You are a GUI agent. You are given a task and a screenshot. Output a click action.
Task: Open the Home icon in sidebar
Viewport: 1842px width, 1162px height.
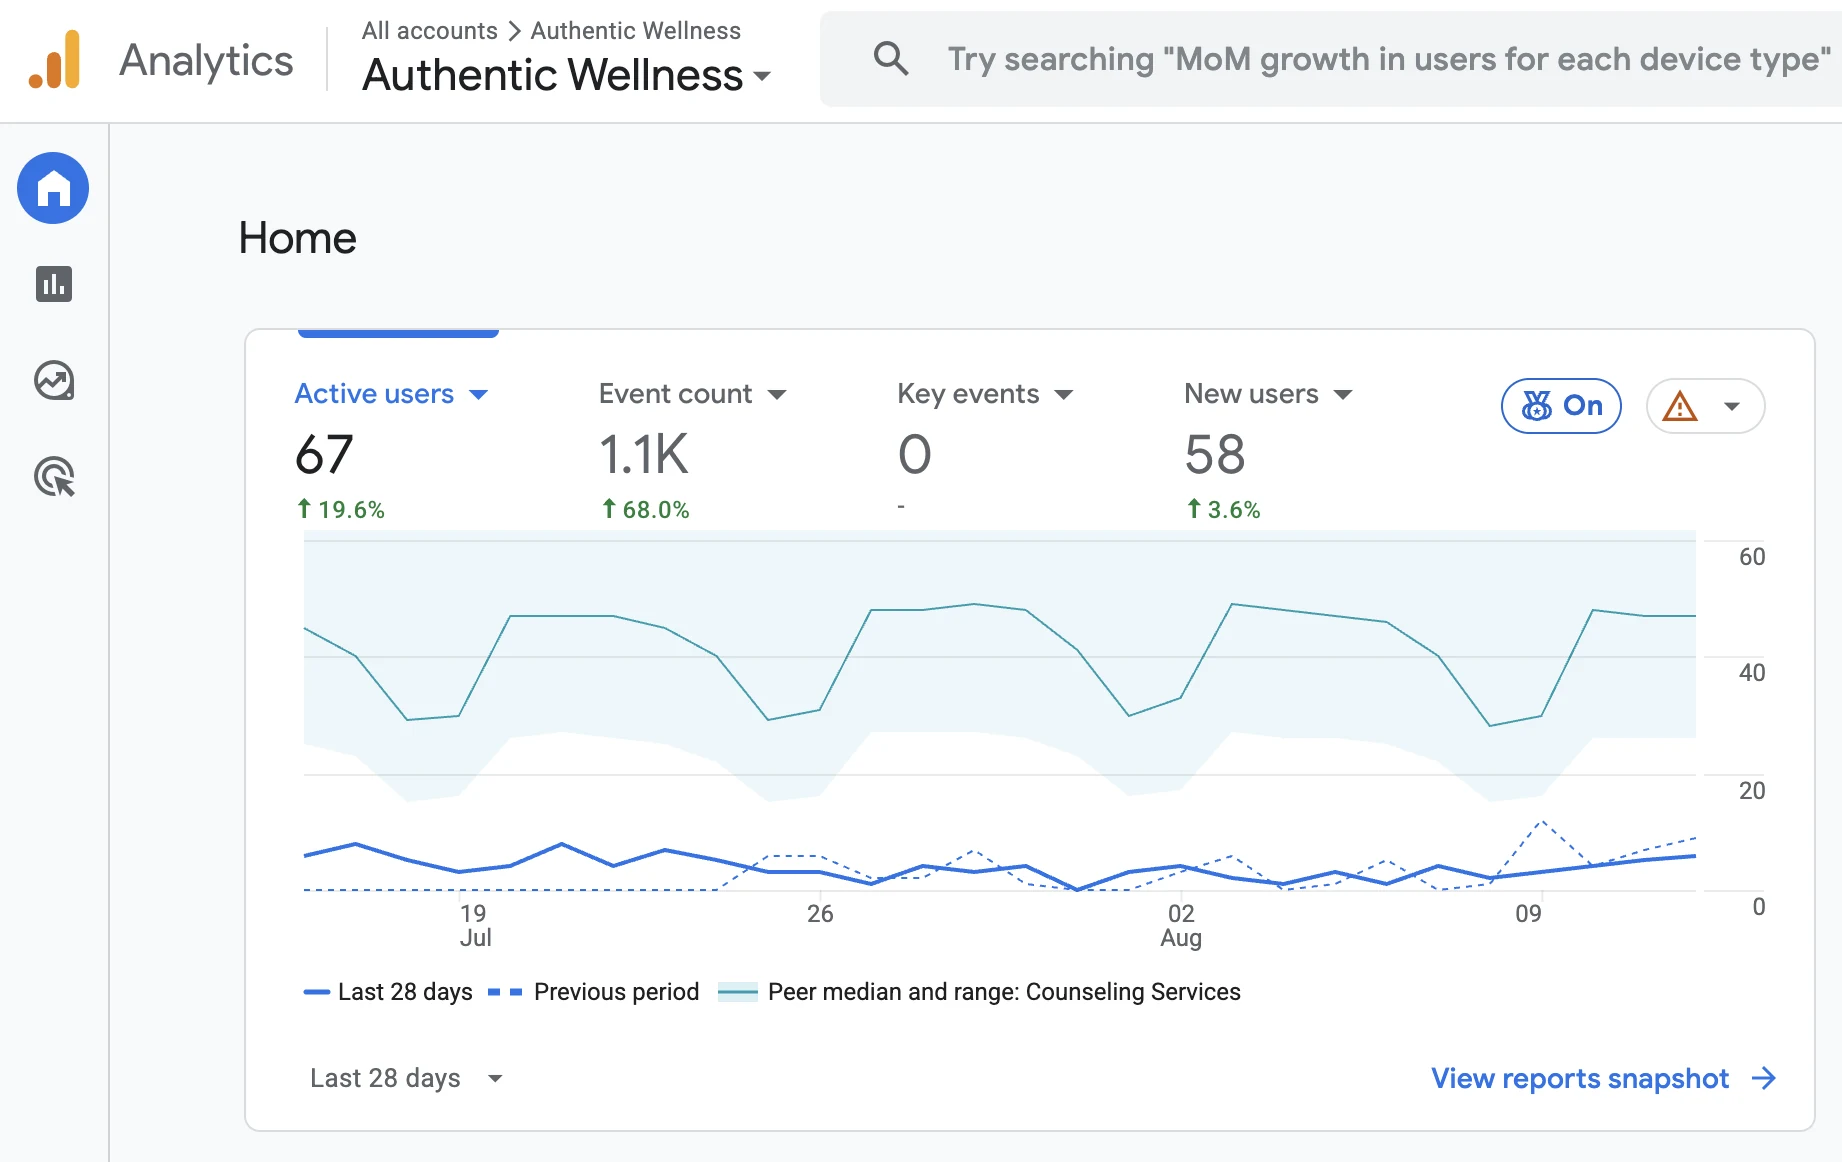(x=53, y=188)
